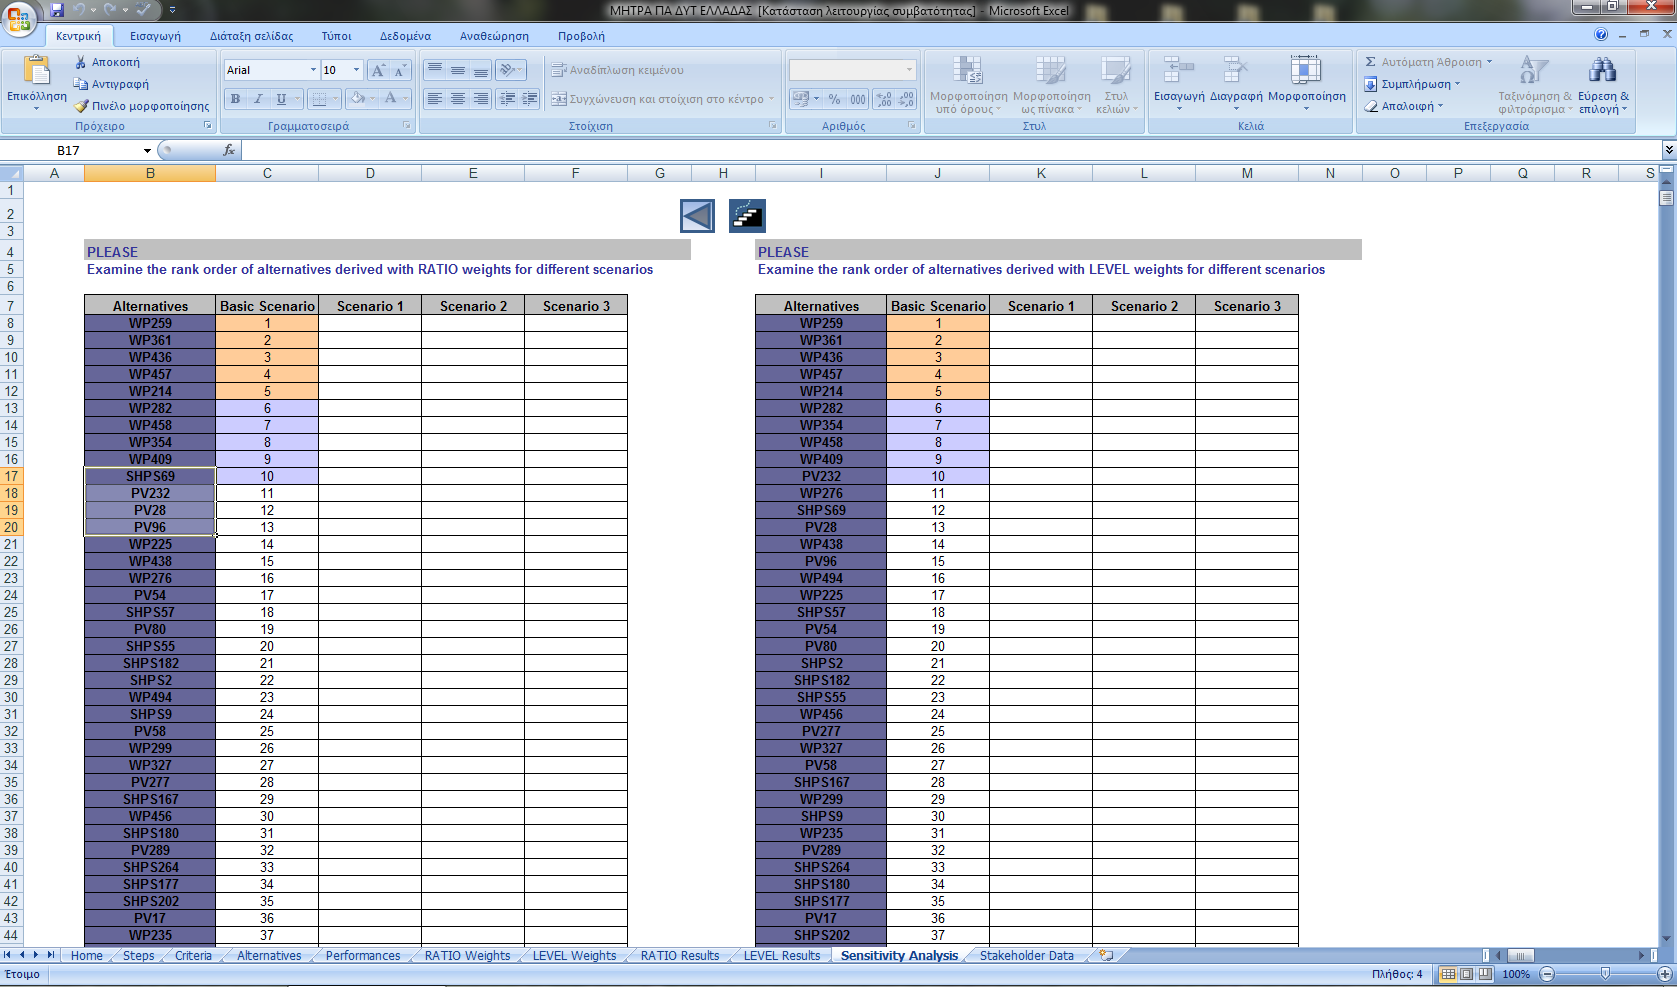
Task: Open the Συμπλήρωση fill dropdown
Action: click(x=1412, y=84)
